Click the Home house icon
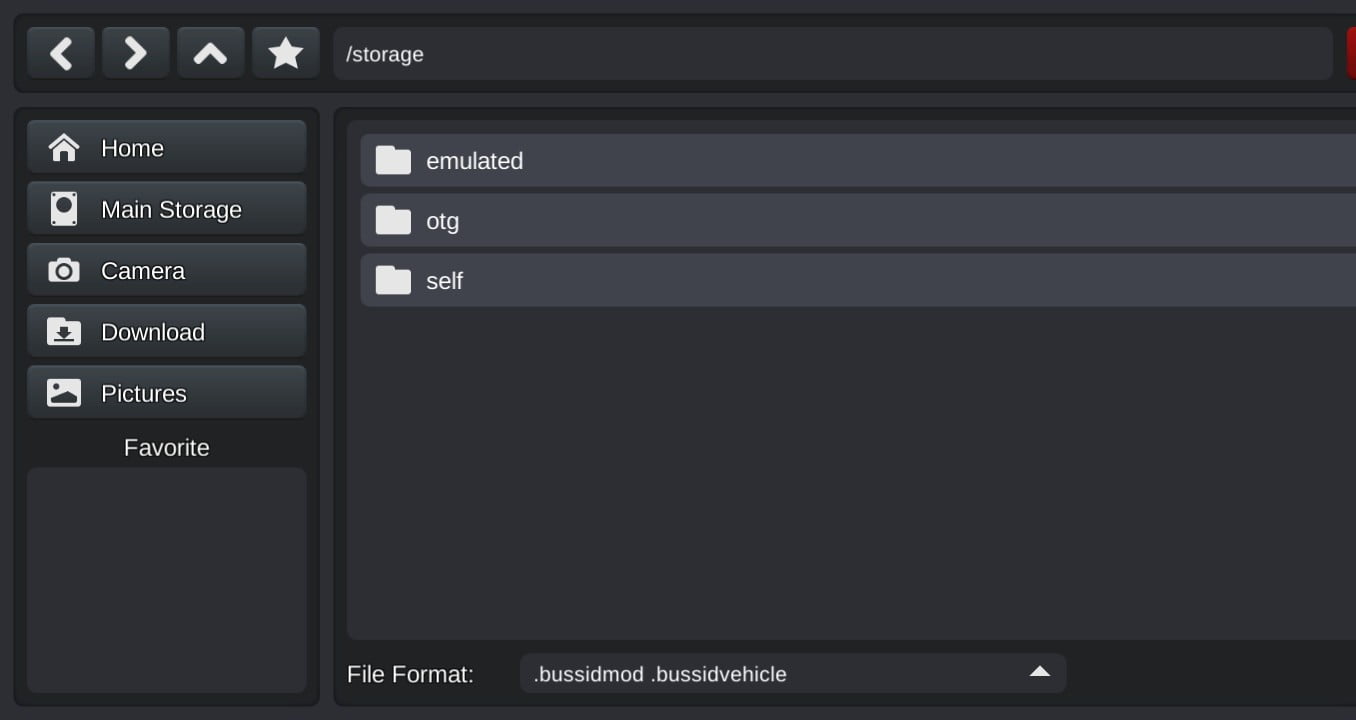 tap(64, 148)
